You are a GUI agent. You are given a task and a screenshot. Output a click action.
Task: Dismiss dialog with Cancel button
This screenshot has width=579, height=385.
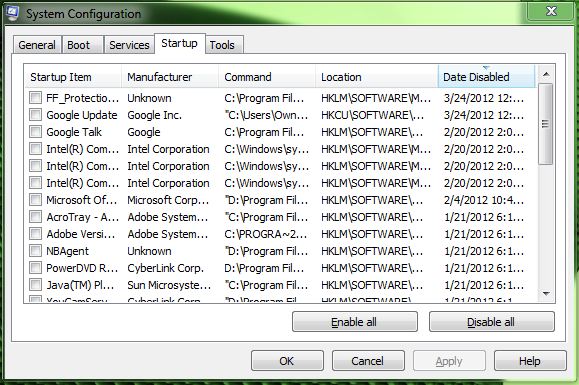click(368, 361)
